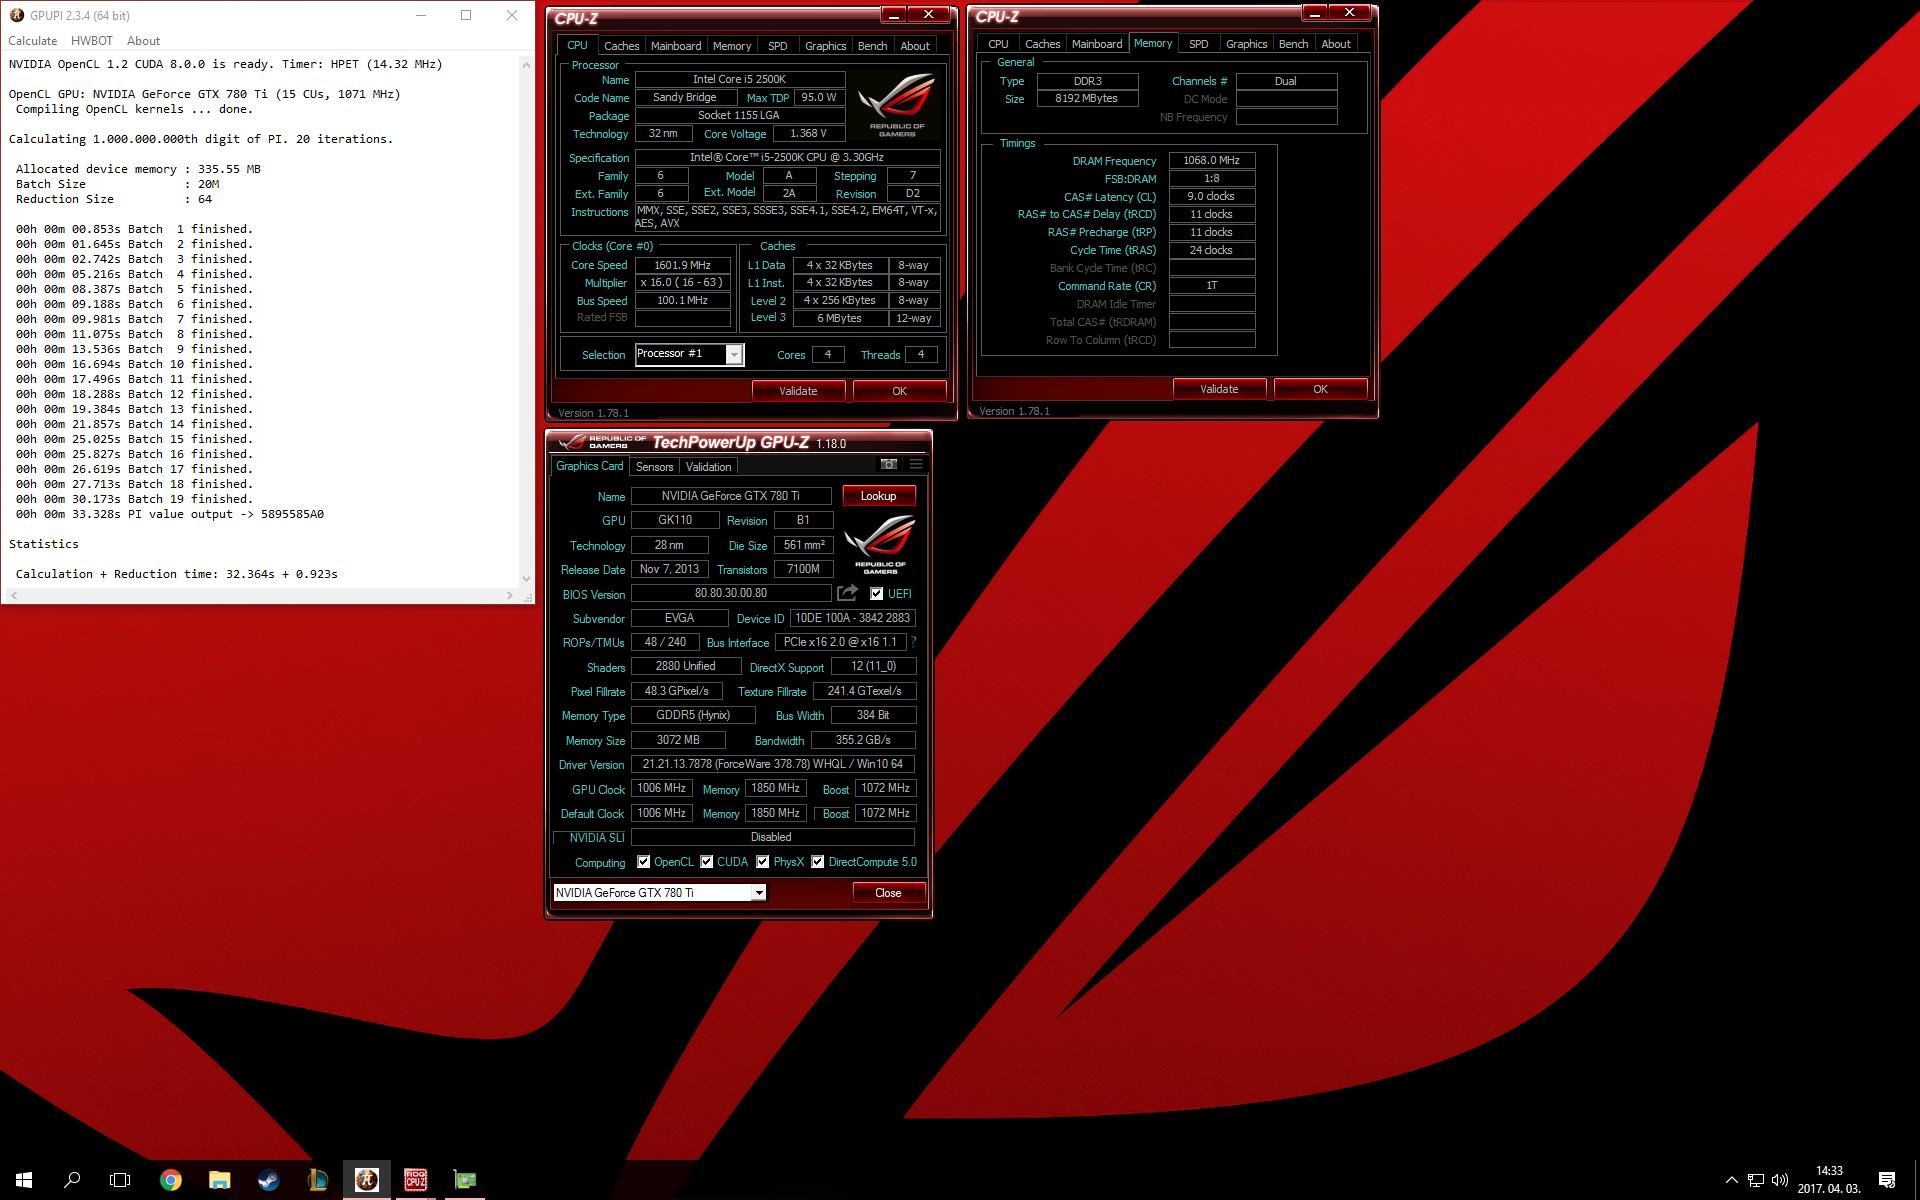Click the BIOS Version field 80.80.30.00.80
Viewport: 1920px width, 1200px height.
click(730, 593)
